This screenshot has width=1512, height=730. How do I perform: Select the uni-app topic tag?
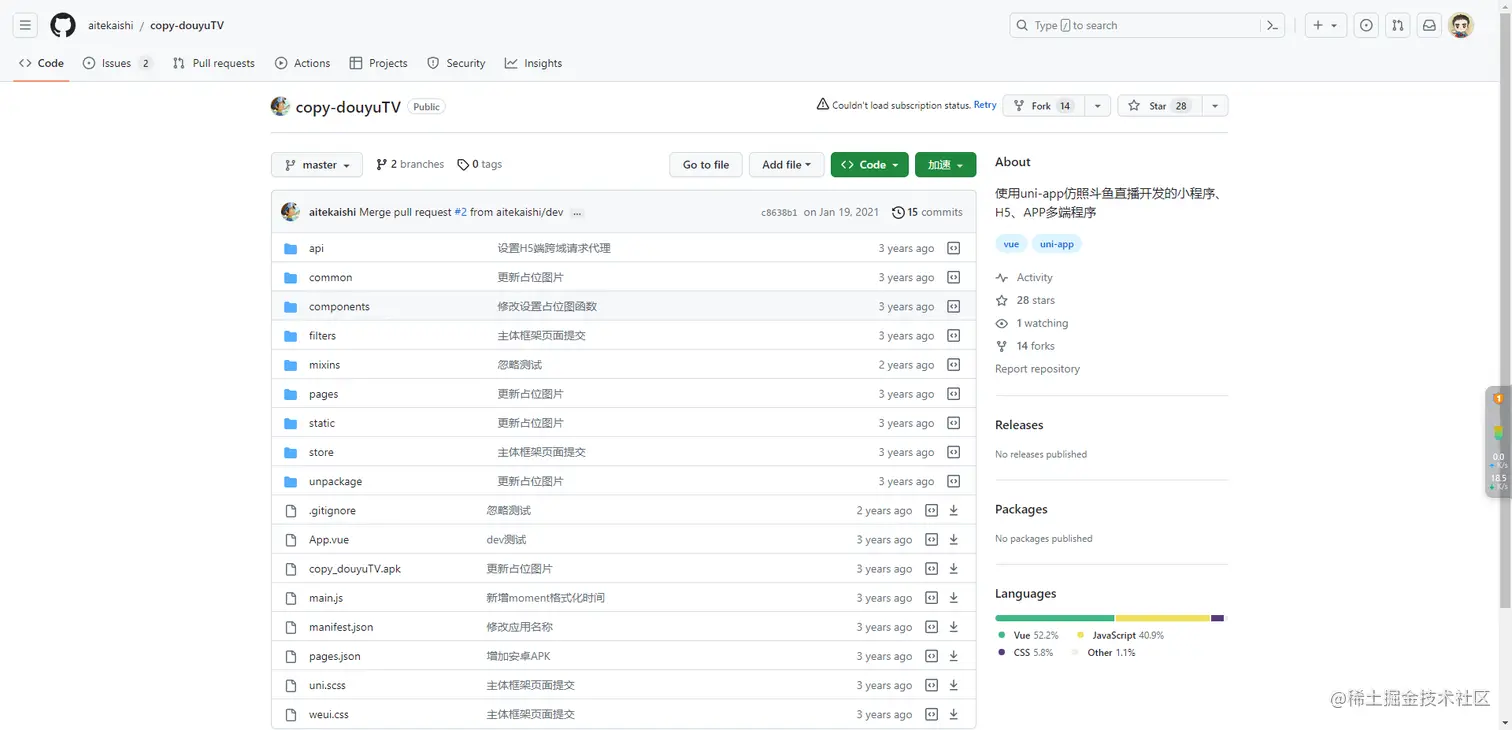pos(1057,244)
